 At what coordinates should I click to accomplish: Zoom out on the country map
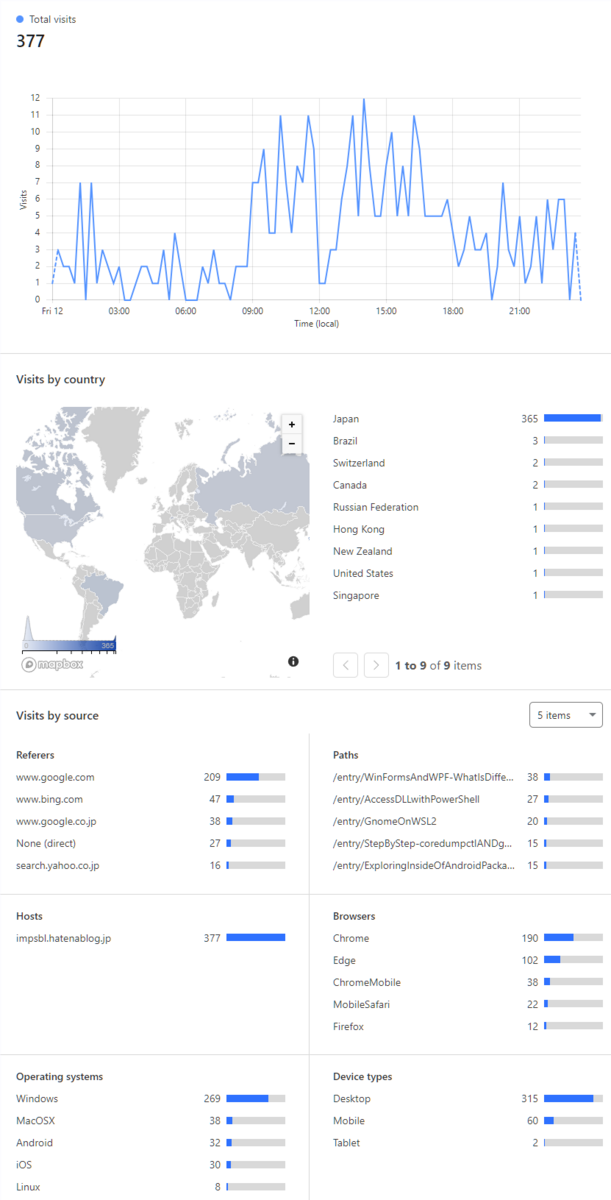(292, 444)
